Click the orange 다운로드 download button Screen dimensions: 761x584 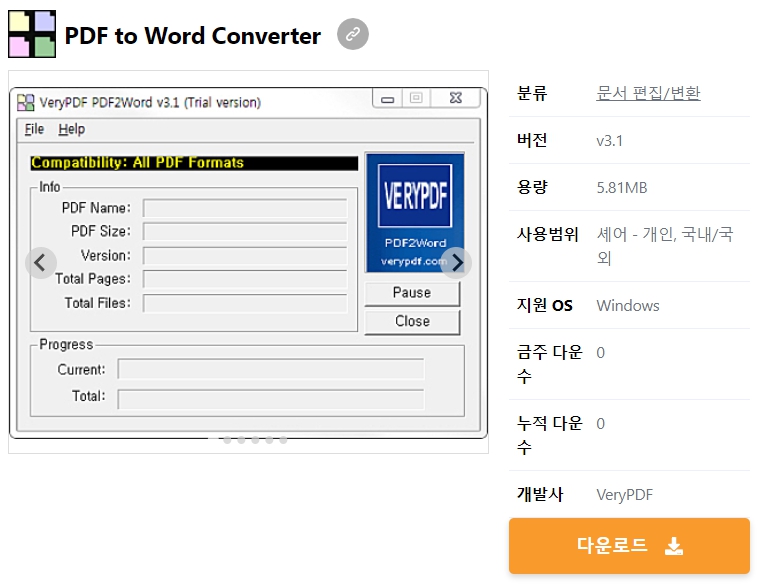(629, 546)
